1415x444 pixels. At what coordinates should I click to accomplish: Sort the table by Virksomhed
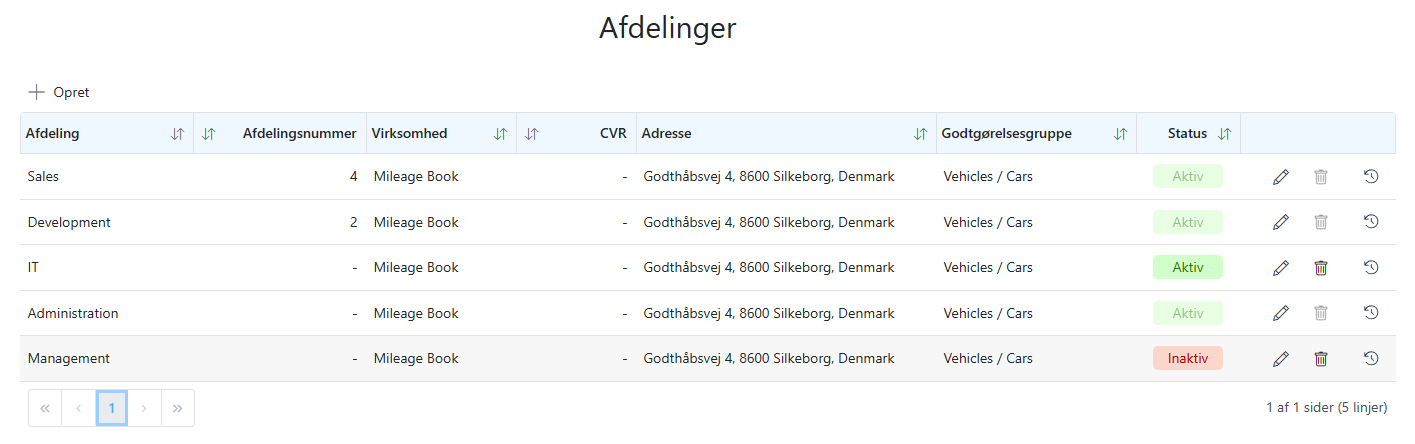500,134
